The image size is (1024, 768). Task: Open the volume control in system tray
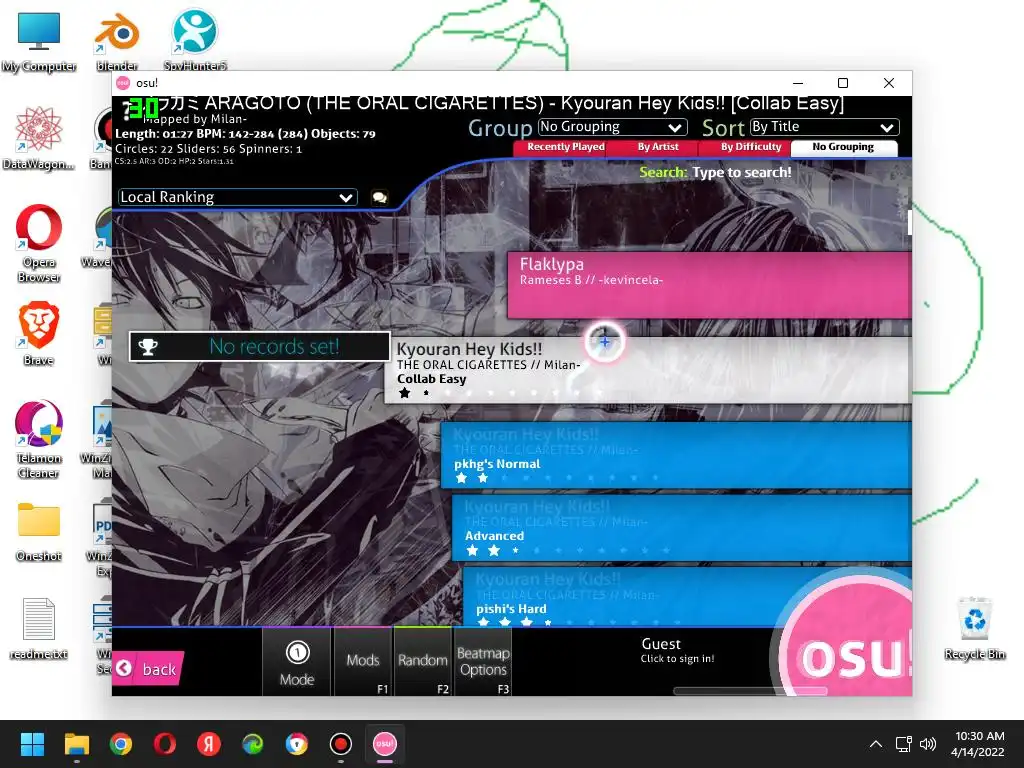[x=927, y=744]
